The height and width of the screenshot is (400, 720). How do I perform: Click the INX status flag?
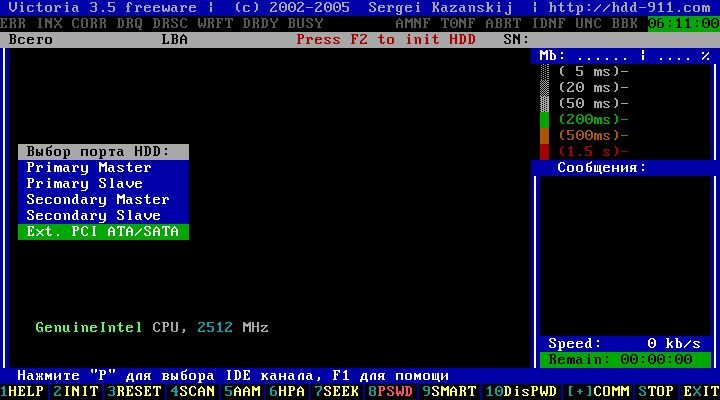tap(49, 23)
